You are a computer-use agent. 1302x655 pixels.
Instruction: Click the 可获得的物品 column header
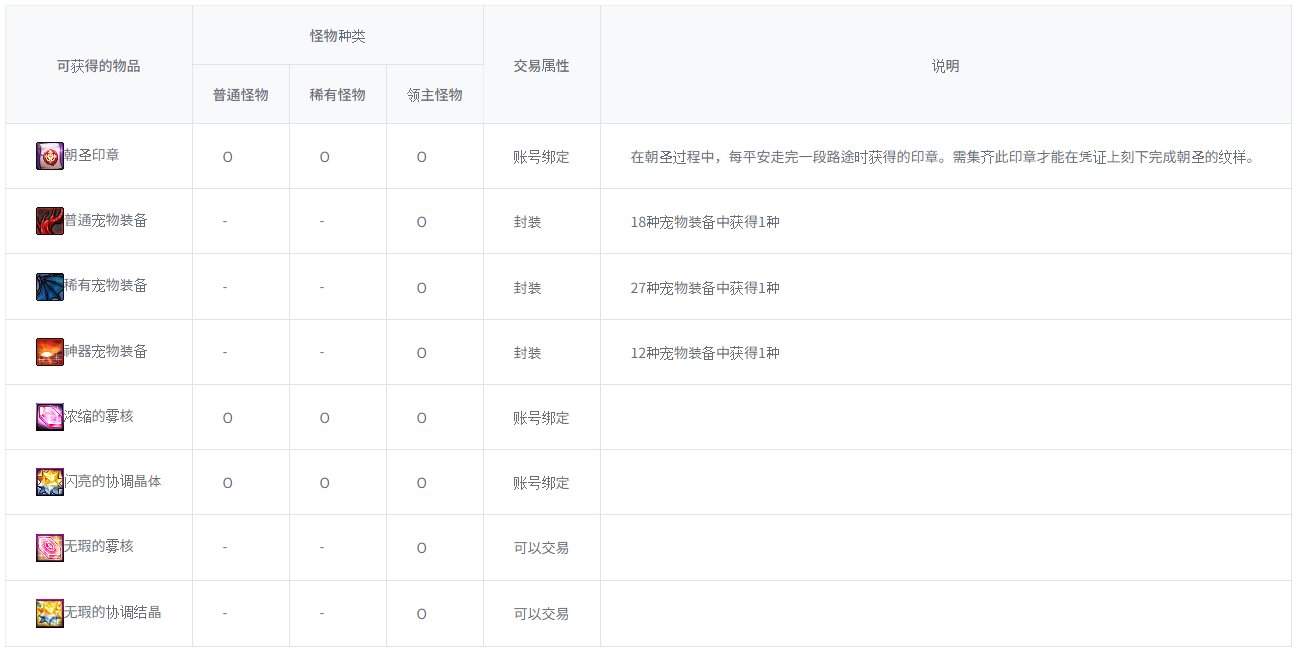(99, 66)
